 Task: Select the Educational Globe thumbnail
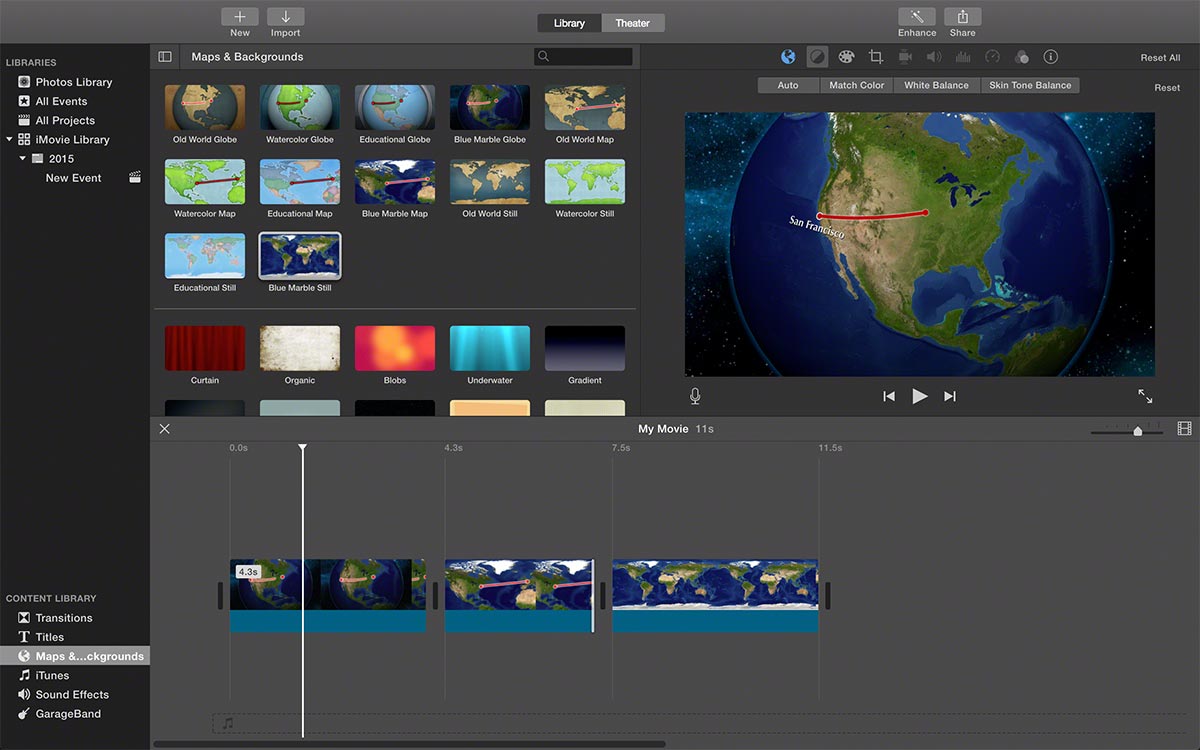[395, 108]
